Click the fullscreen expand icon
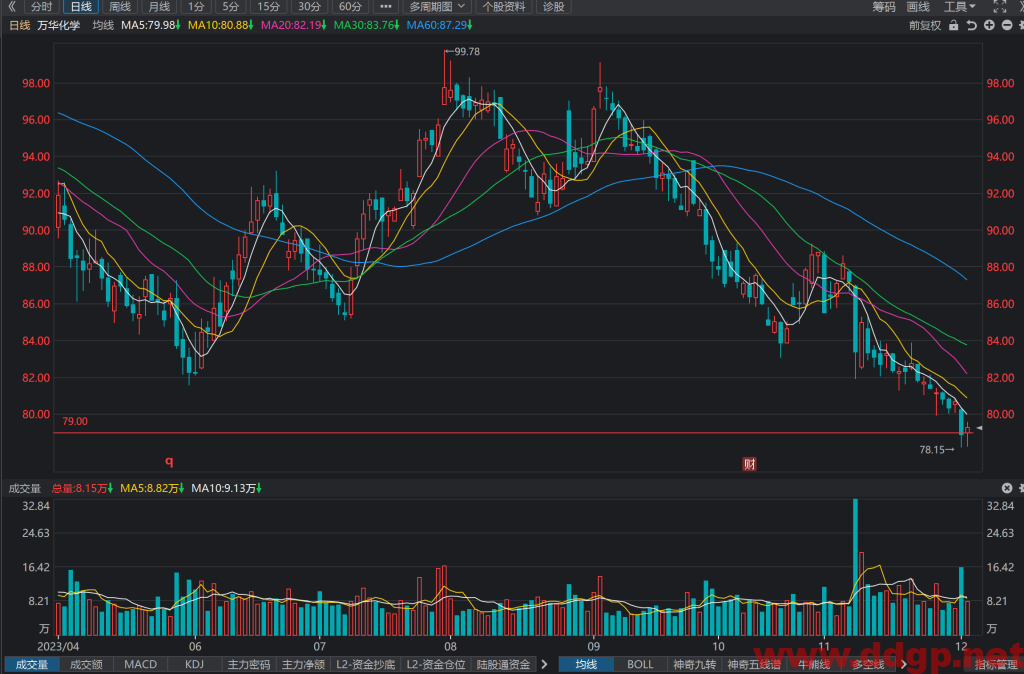This screenshot has height=674, width=1024. pos(1000,7)
